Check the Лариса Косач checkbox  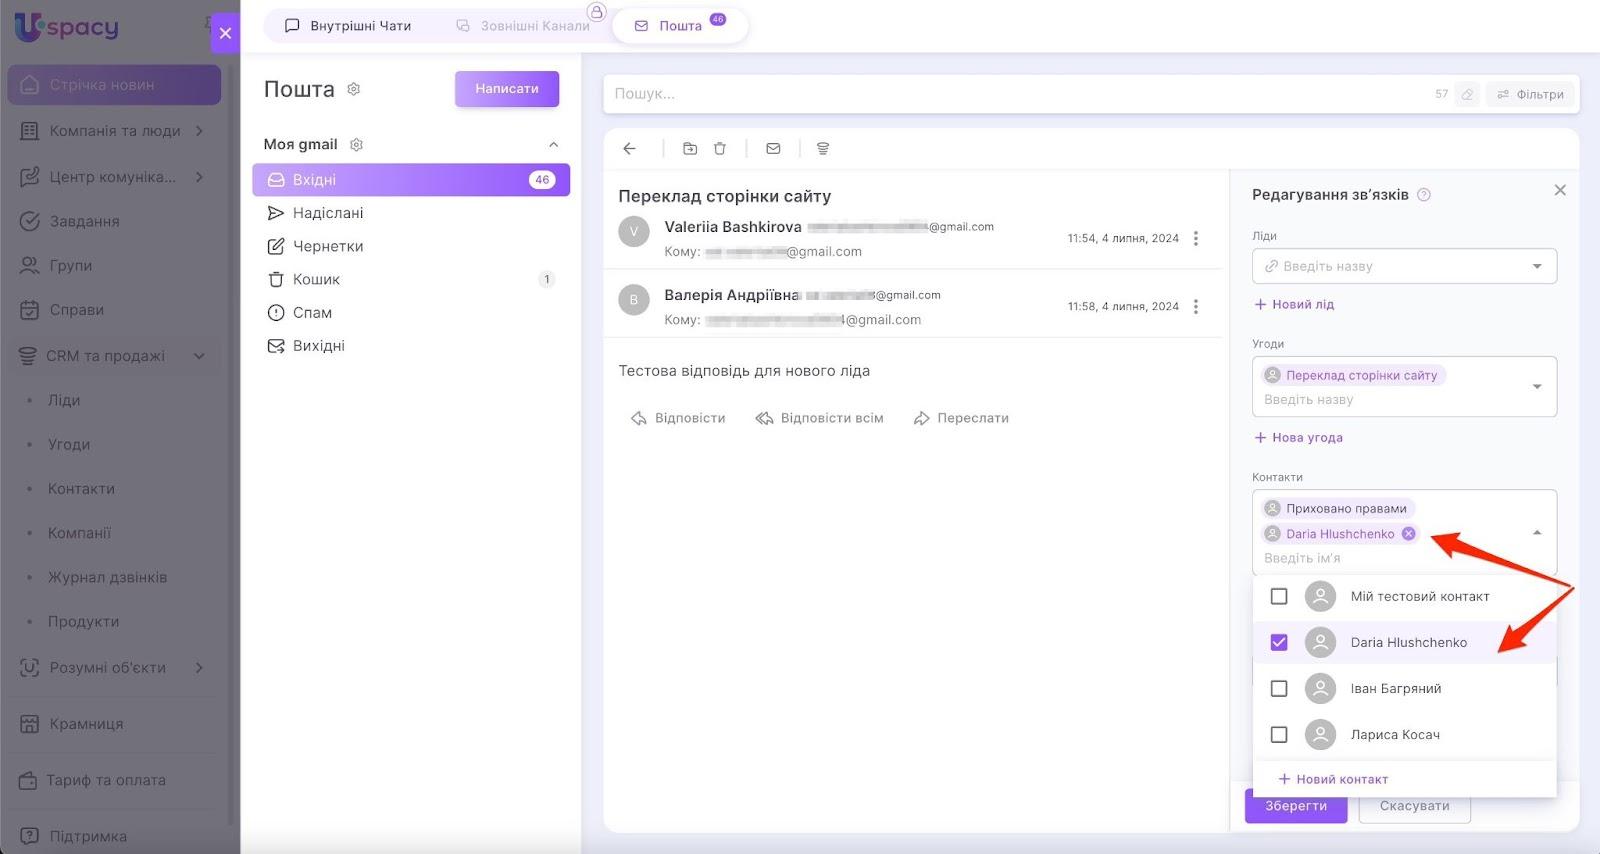tap(1279, 735)
